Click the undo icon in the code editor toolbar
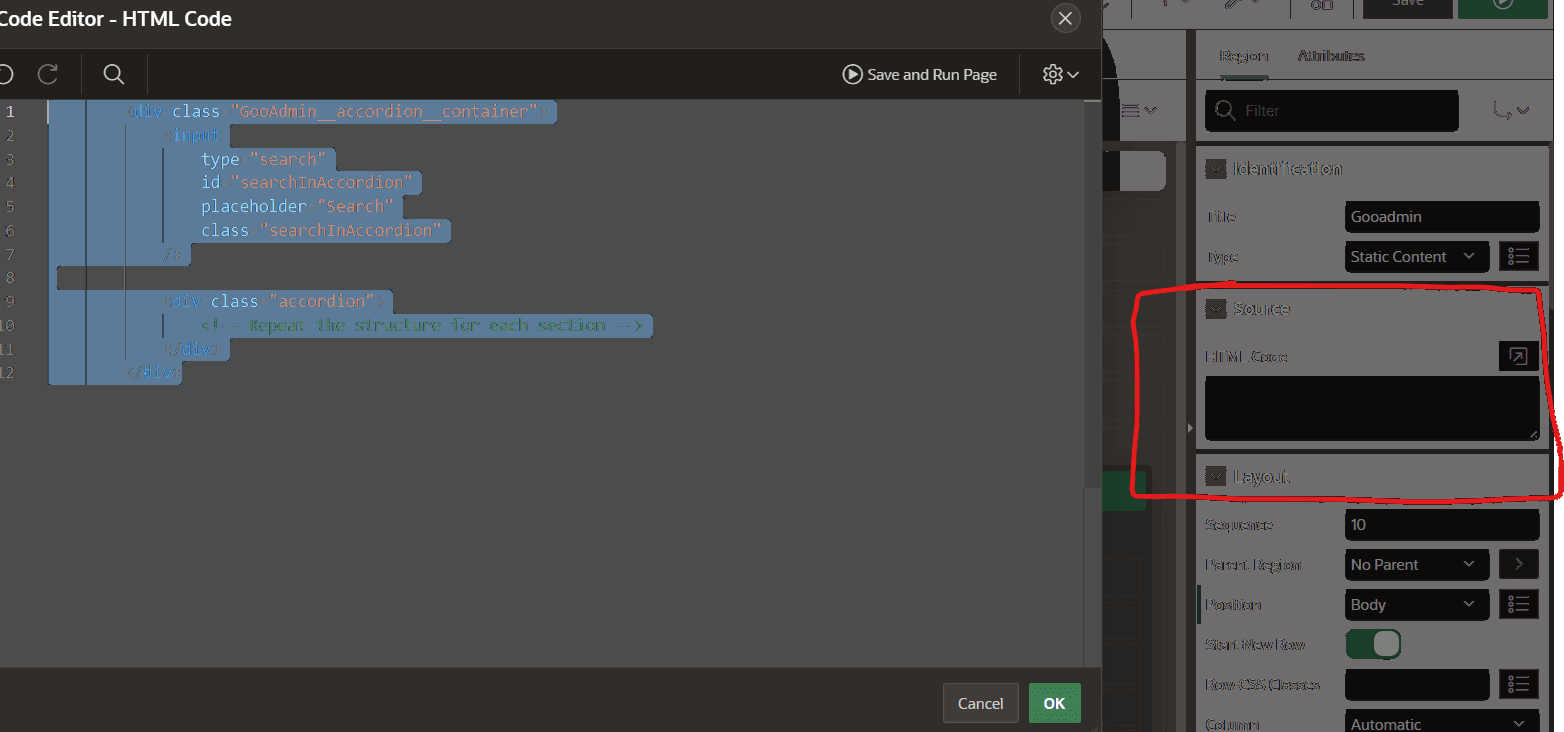This screenshot has height=732, width=1564. (x=5, y=74)
